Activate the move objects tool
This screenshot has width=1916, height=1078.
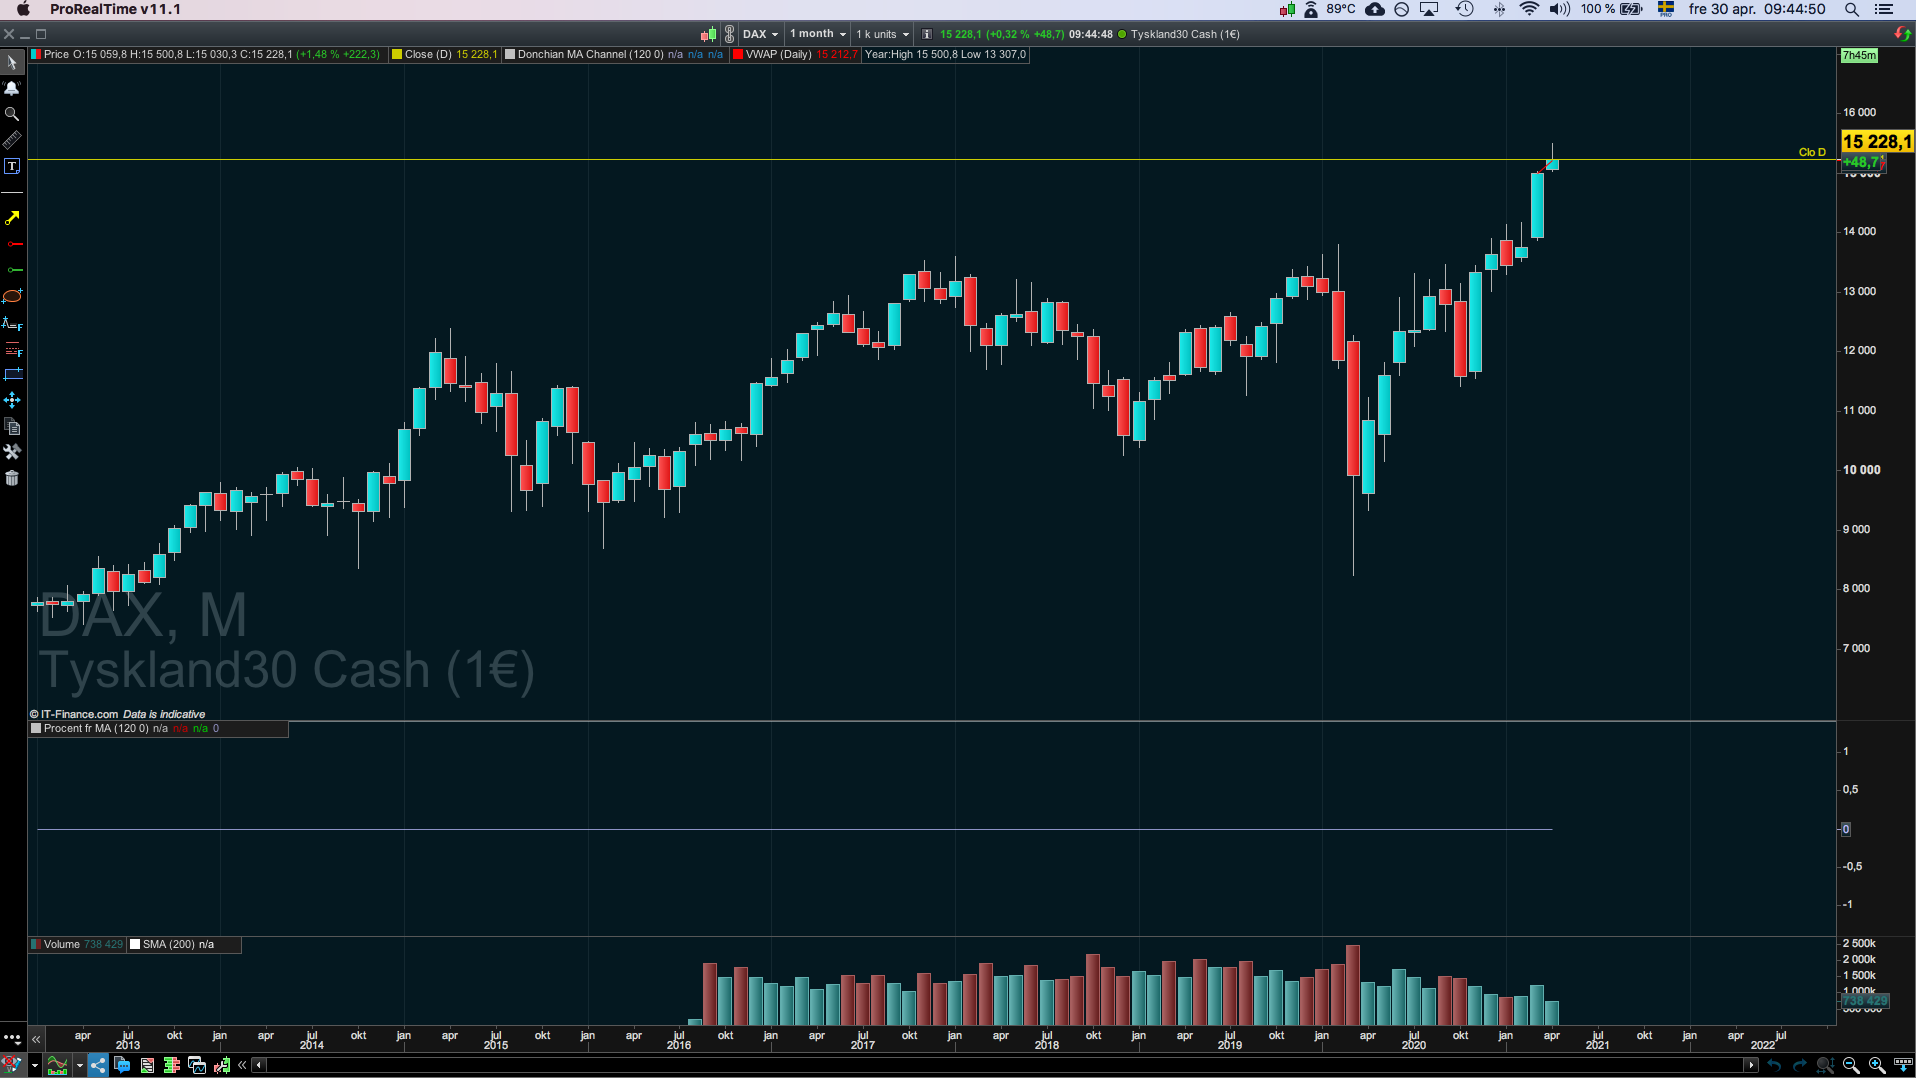coord(12,400)
